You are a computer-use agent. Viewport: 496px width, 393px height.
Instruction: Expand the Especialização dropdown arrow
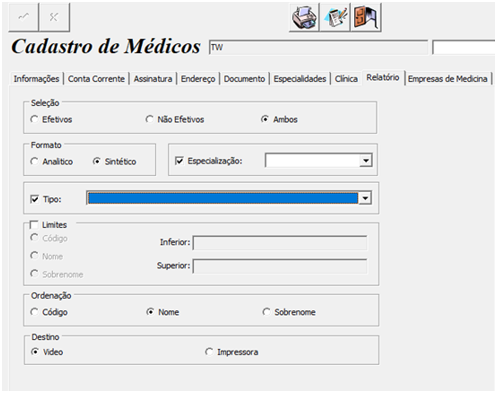click(366, 161)
